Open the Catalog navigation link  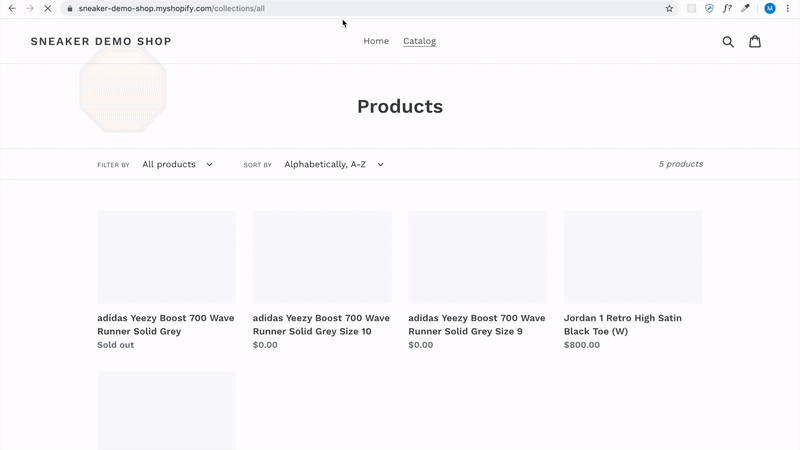pyautogui.click(x=419, y=41)
